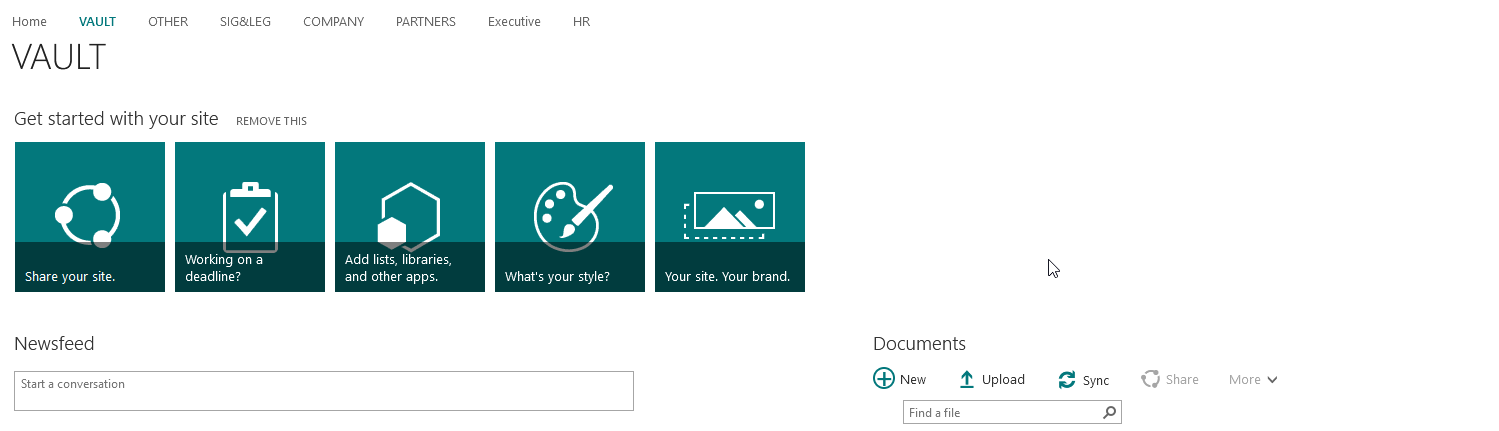Open the SIG&LEG navigation link
The height and width of the screenshot is (431, 1499).
(245, 21)
